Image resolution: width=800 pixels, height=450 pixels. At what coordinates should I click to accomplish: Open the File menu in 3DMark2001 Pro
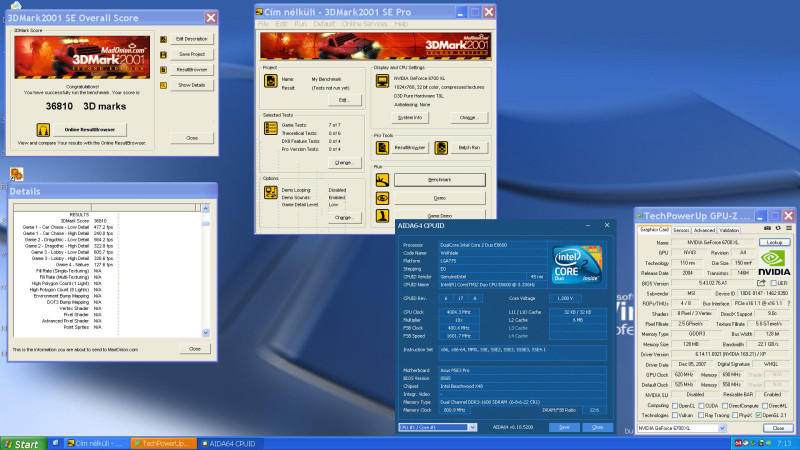pos(263,24)
